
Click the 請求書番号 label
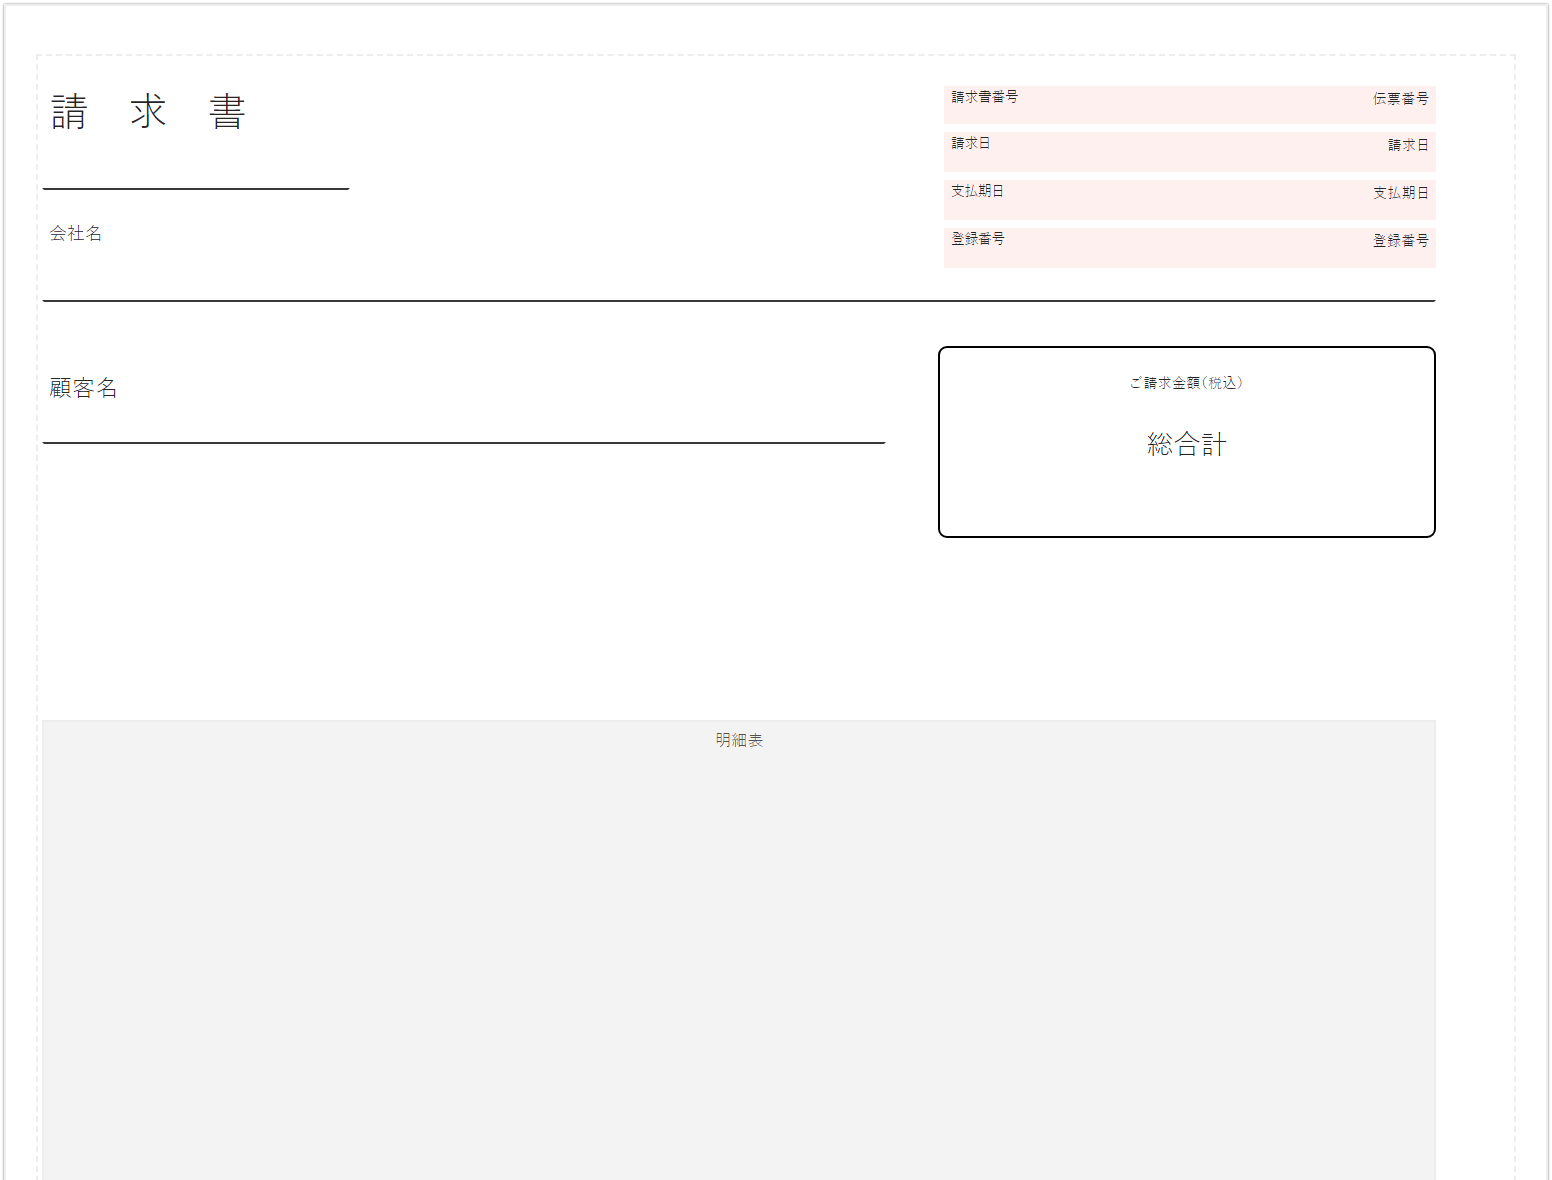pos(984,97)
